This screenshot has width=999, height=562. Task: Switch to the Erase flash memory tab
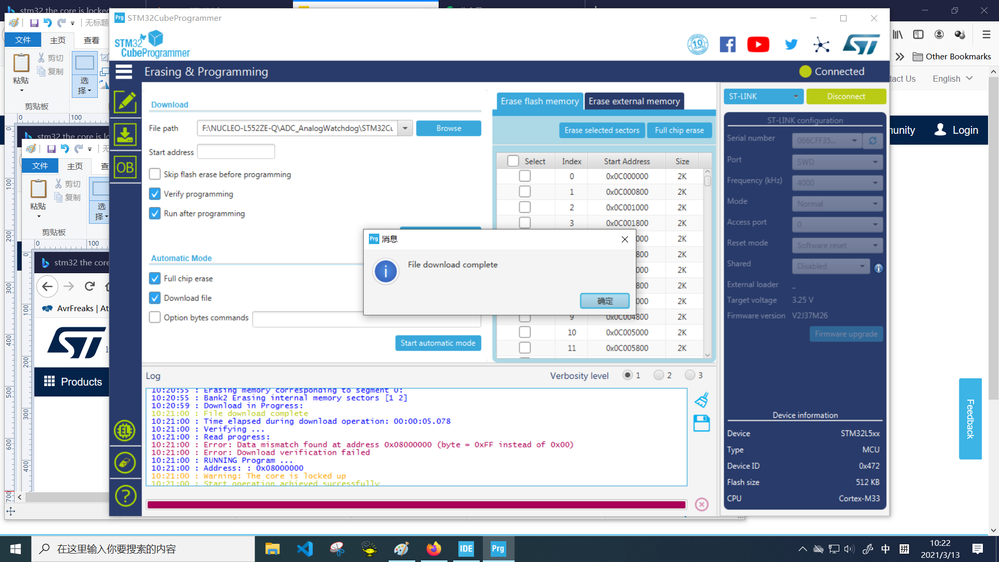pyautogui.click(x=539, y=101)
